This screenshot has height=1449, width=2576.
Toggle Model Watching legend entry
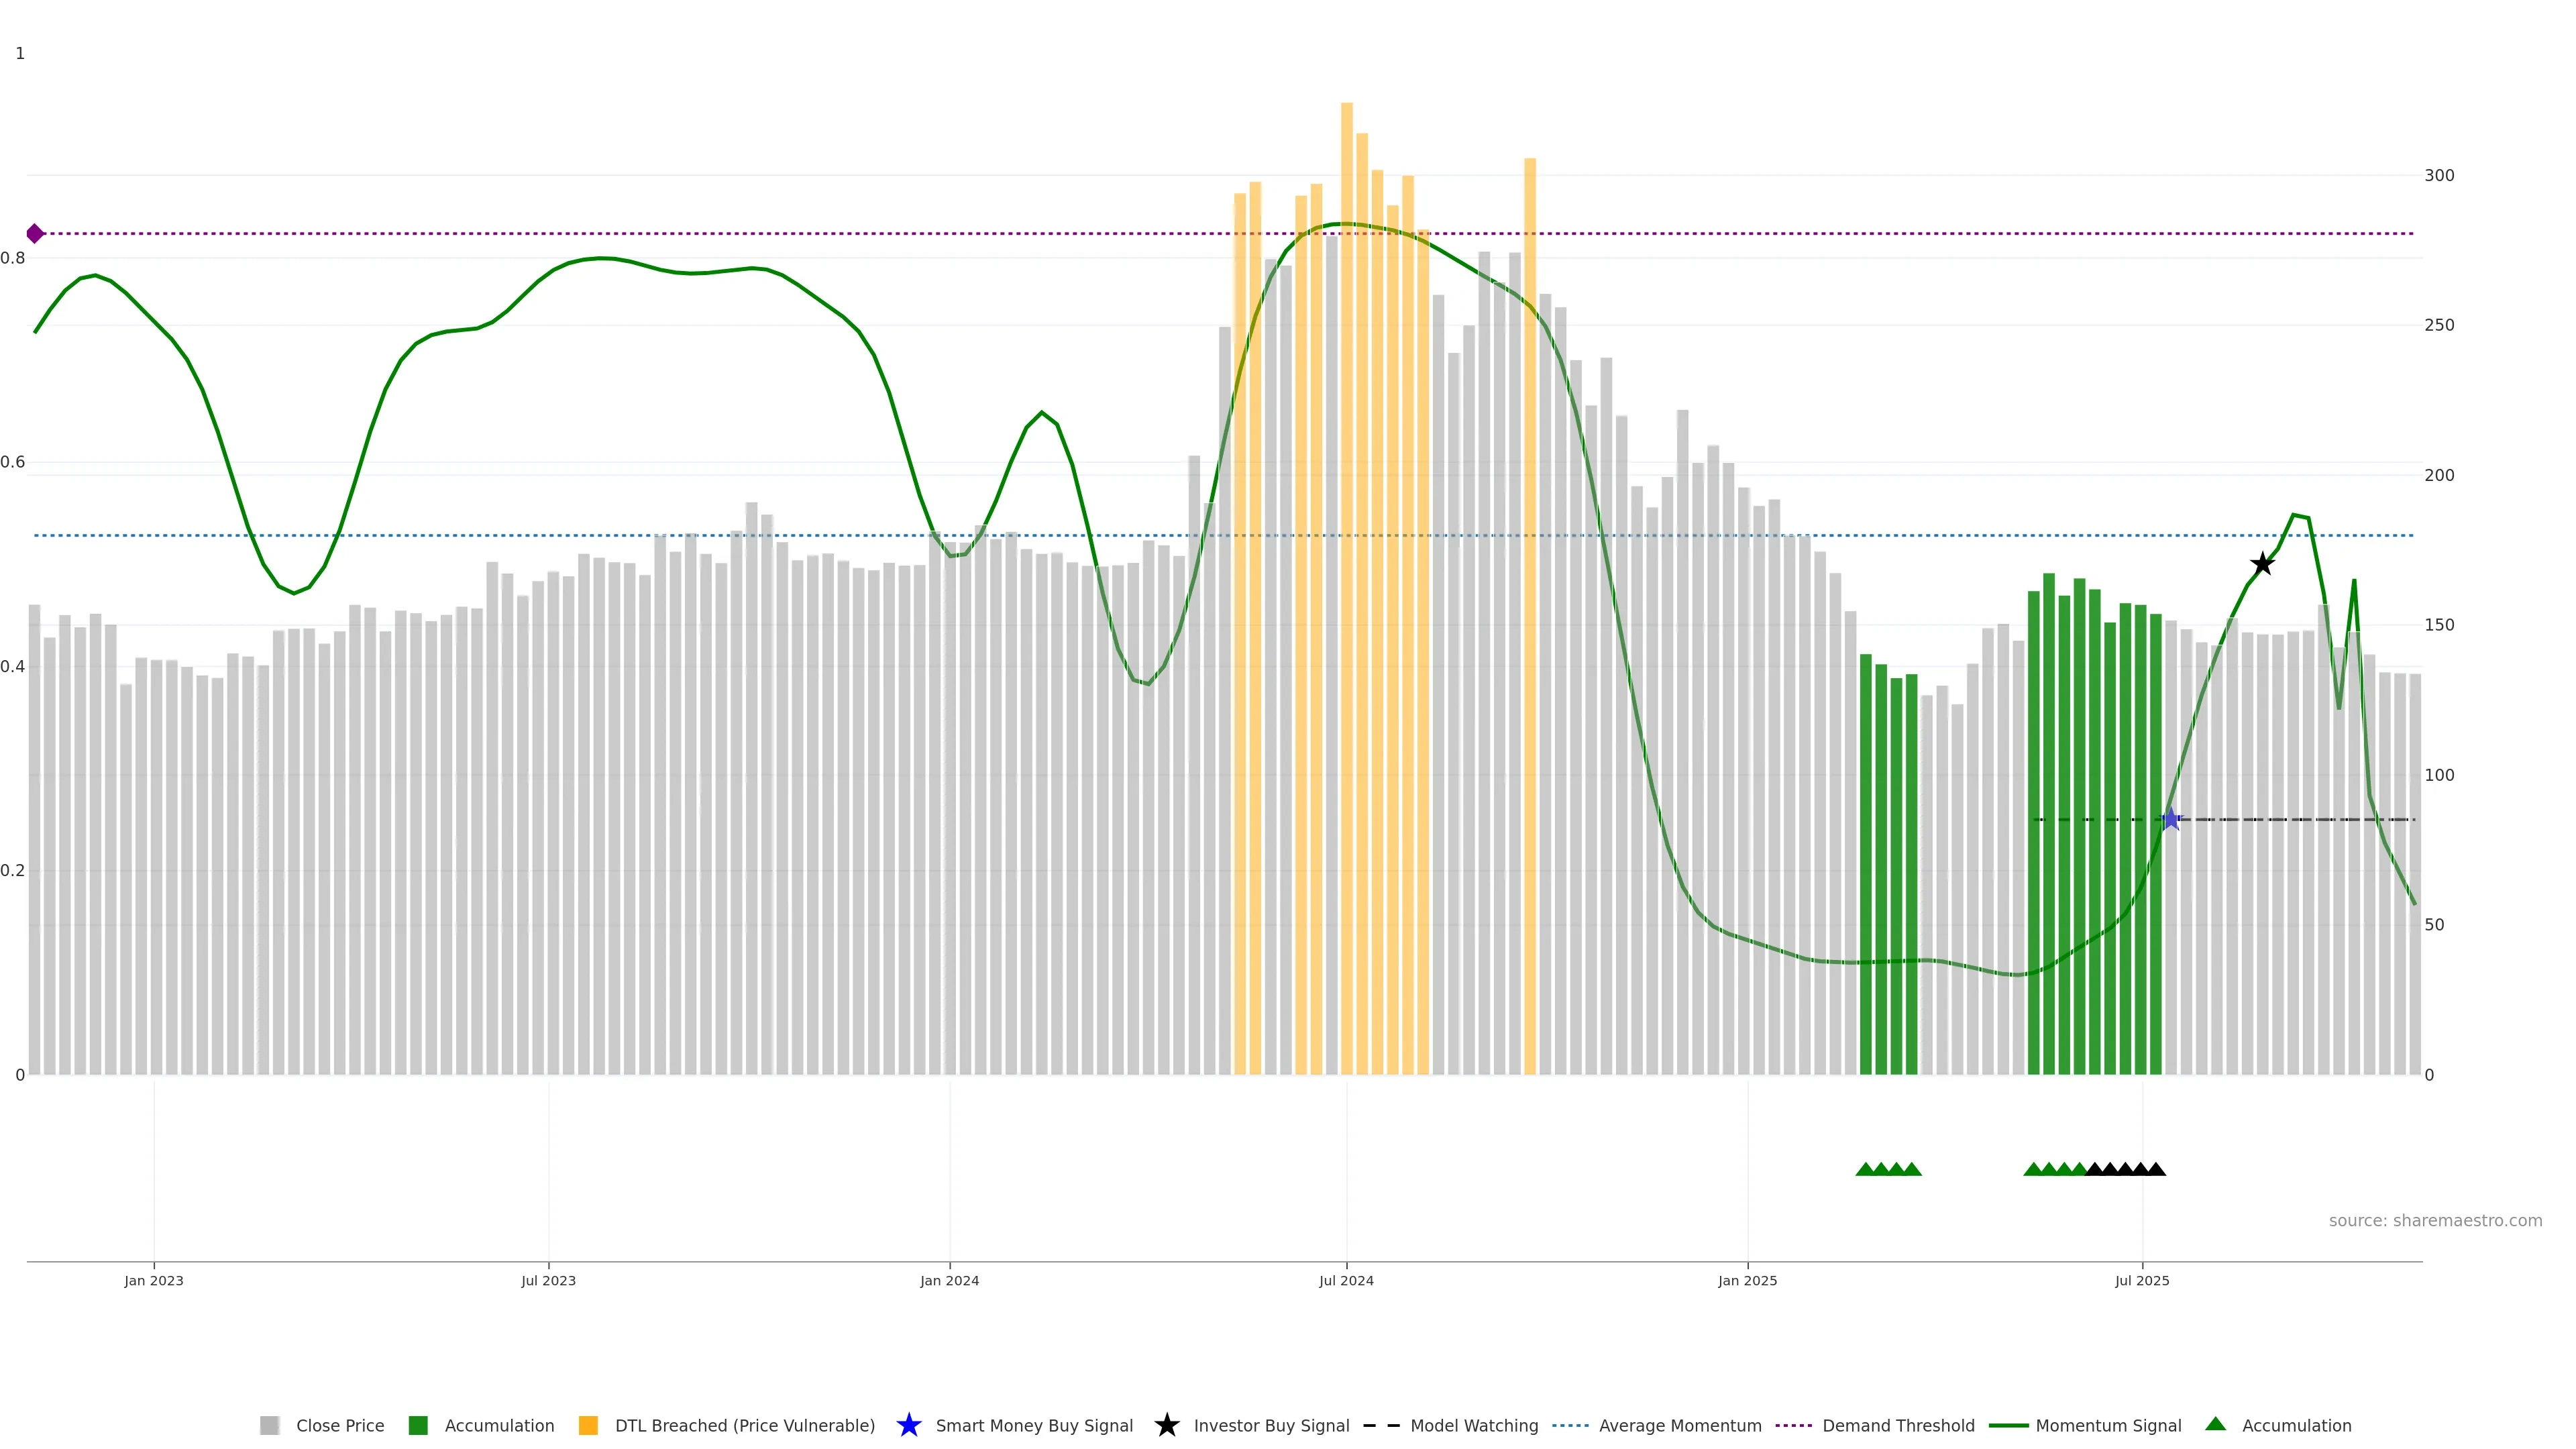click(x=1473, y=1425)
